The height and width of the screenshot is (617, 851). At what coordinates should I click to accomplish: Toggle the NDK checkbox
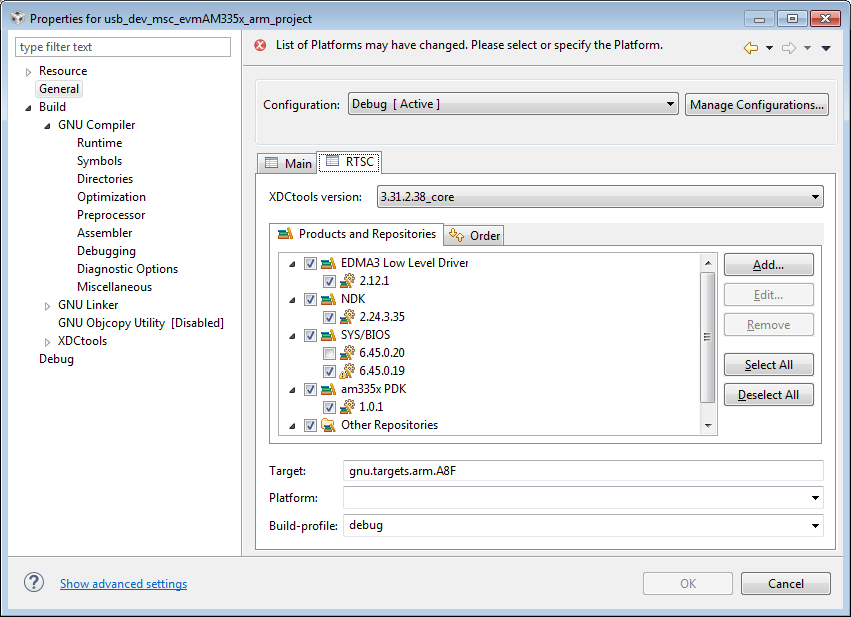point(310,299)
